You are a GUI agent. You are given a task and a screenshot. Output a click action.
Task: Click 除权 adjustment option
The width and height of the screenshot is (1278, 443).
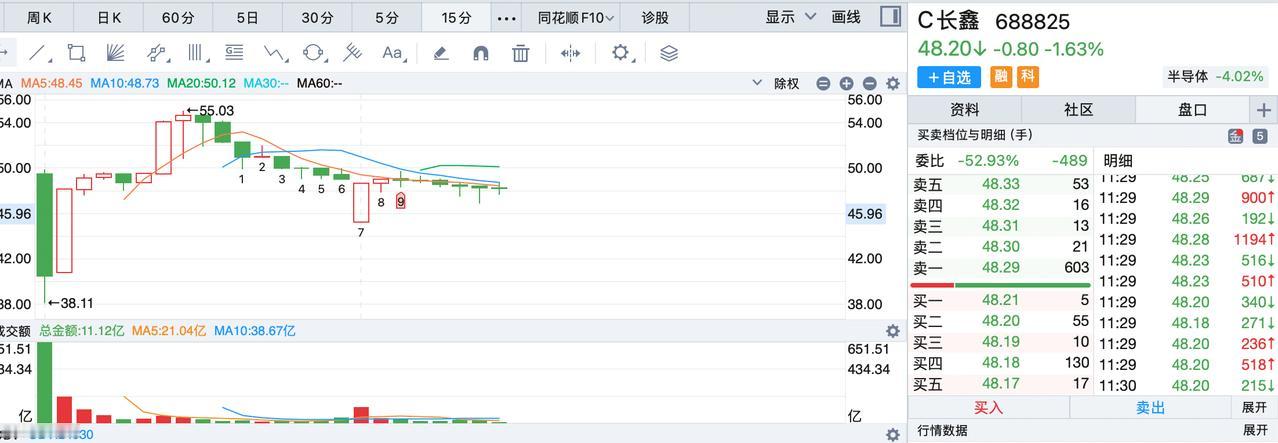click(x=787, y=84)
